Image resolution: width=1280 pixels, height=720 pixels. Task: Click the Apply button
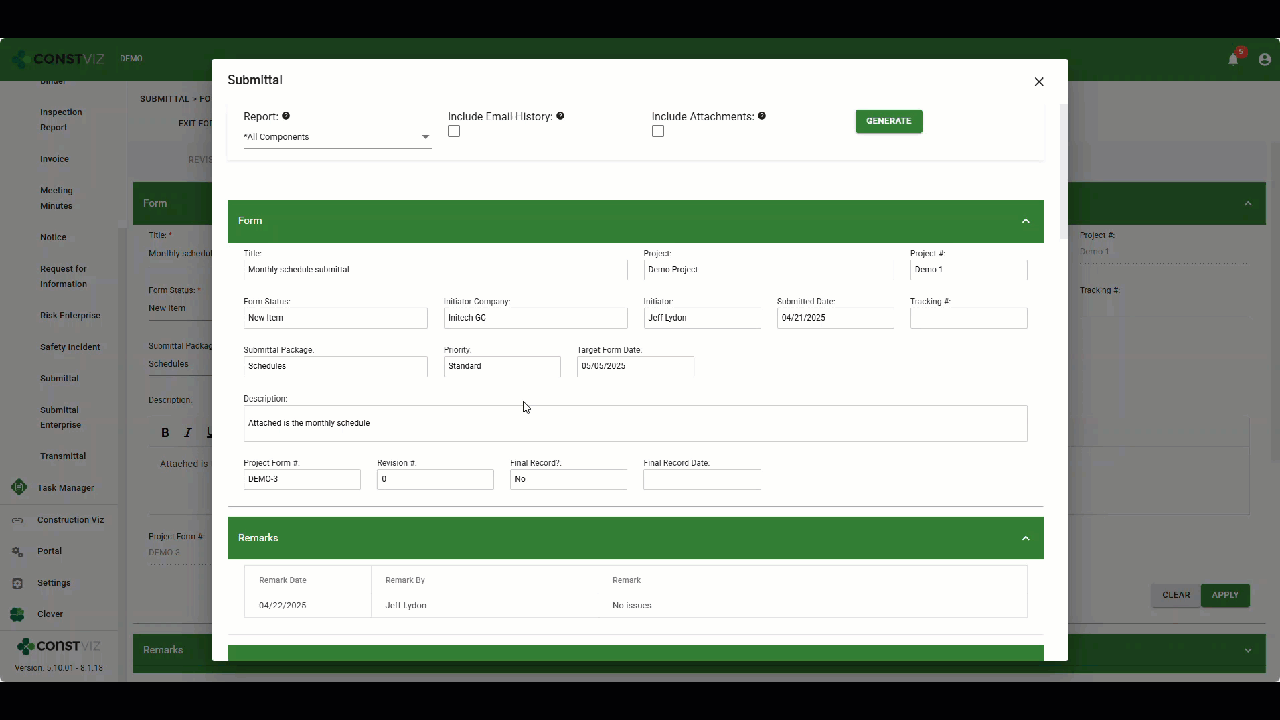(x=1225, y=595)
